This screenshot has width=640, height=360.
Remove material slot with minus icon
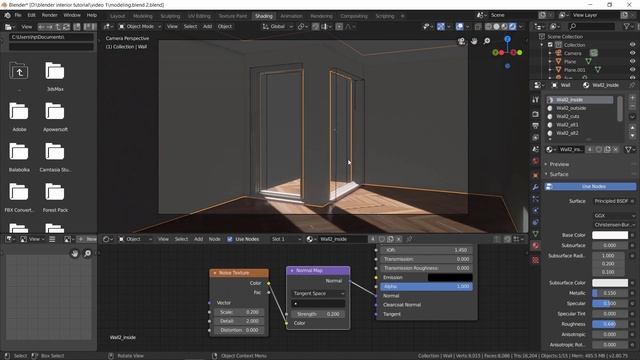coord(632,106)
